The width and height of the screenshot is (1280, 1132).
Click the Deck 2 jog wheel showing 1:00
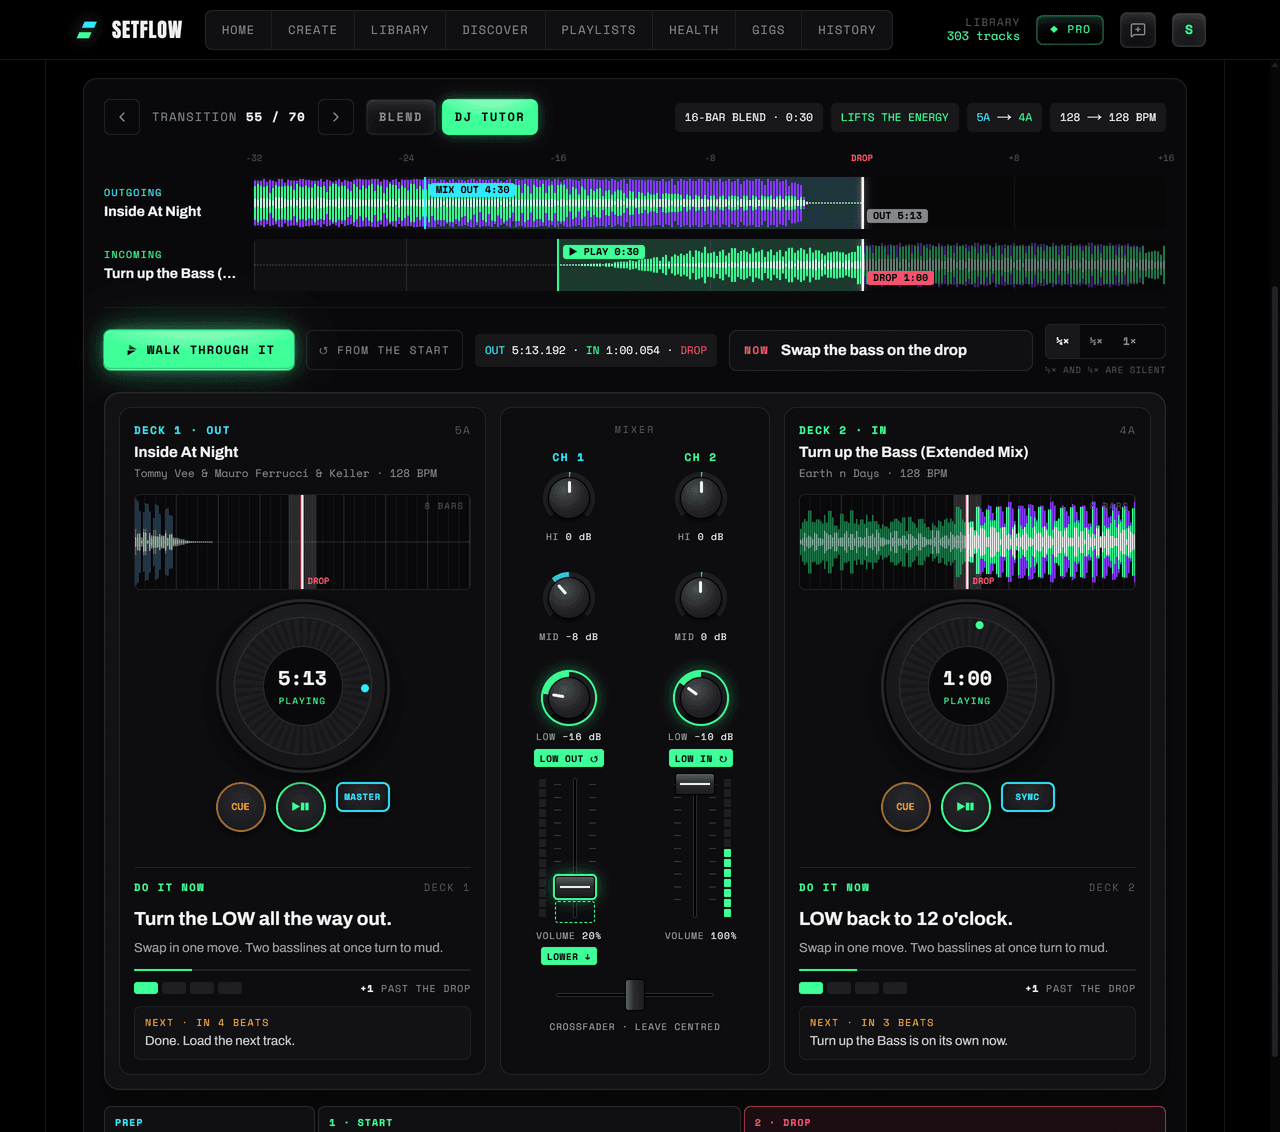[967, 686]
